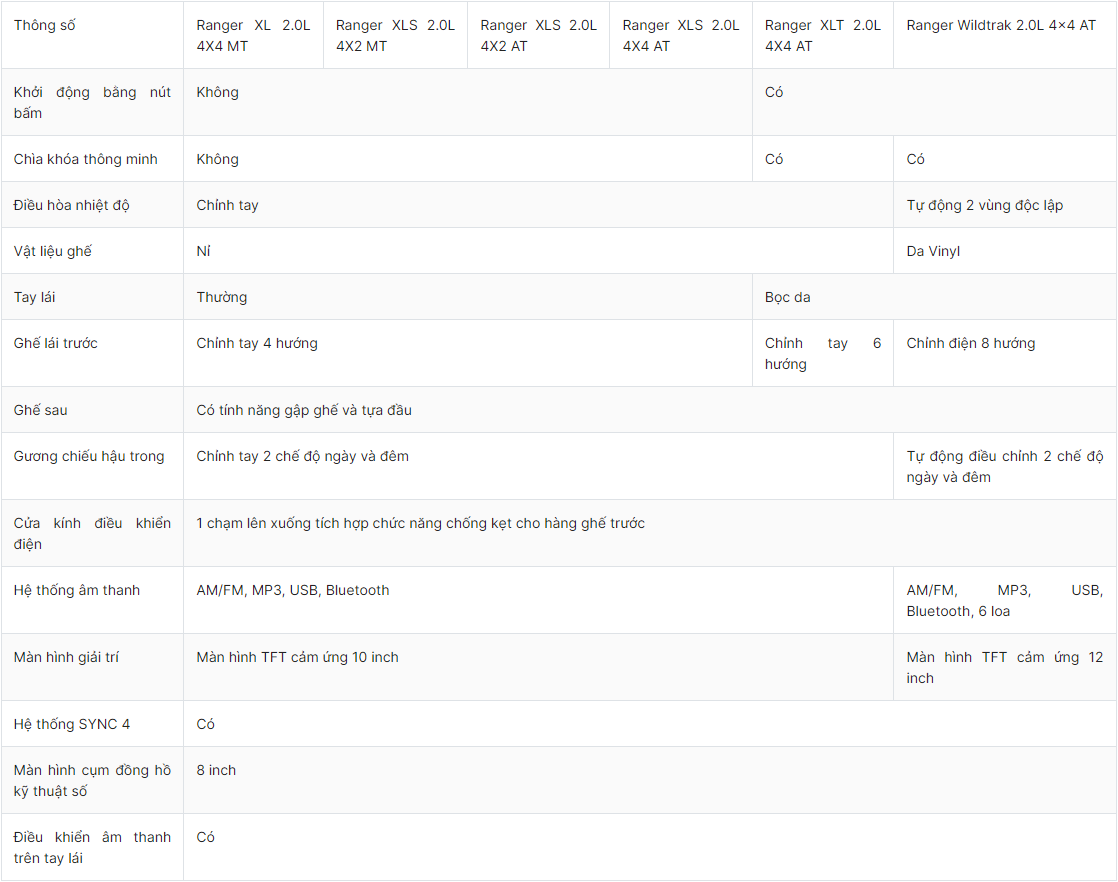Select the "Ghế sau" row label
1118x882 pixels.
(x=41, y=411)
